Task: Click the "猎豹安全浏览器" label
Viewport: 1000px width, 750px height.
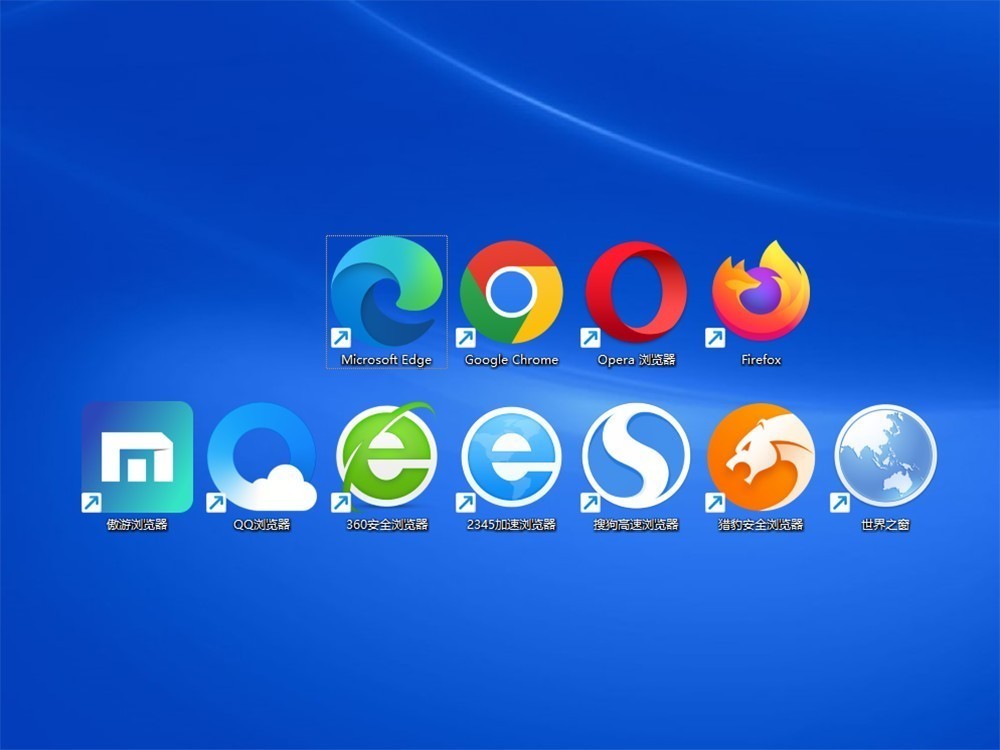Action: pos(761,524)
